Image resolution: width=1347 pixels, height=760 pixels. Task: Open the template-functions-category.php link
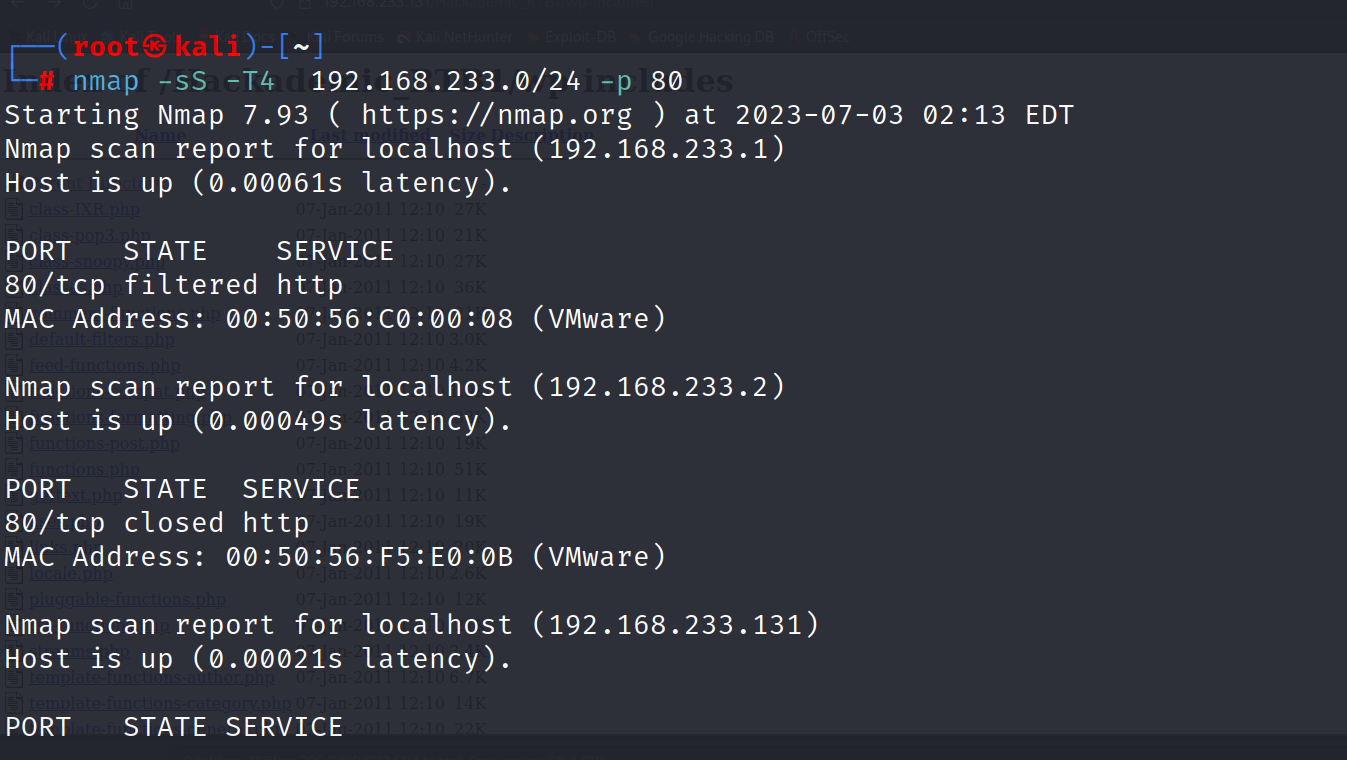[x=160, y=703]
